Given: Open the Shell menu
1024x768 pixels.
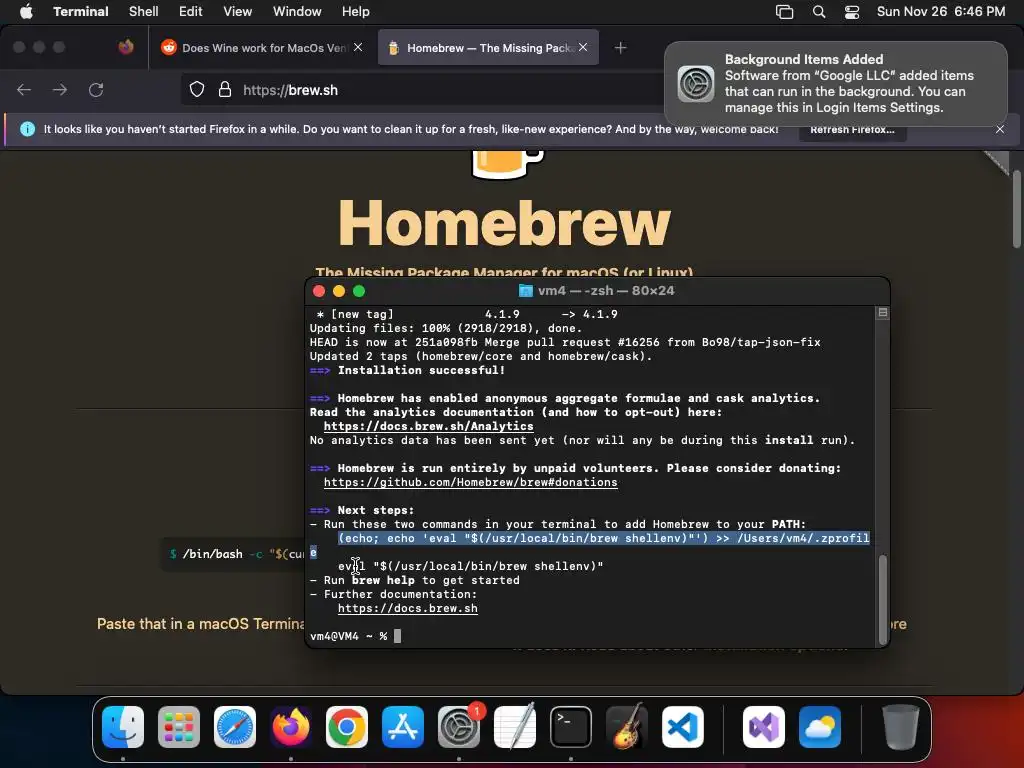Looking at the screenshot, I should (x=143, y=12).
